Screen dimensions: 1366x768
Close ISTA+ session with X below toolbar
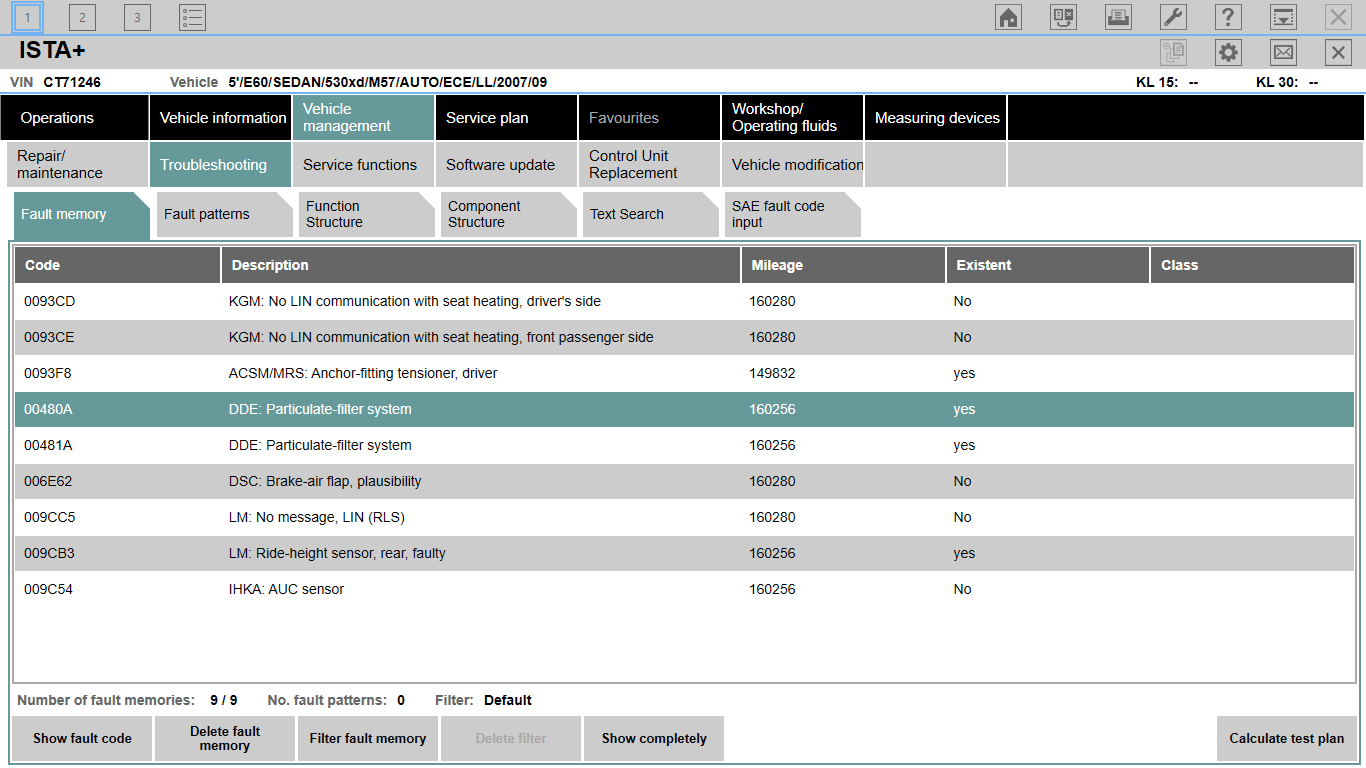tap(1338, 53)
